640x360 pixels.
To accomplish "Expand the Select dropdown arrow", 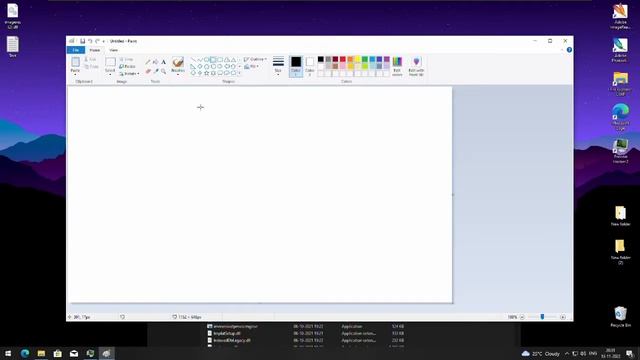I will tap(110, 75).
